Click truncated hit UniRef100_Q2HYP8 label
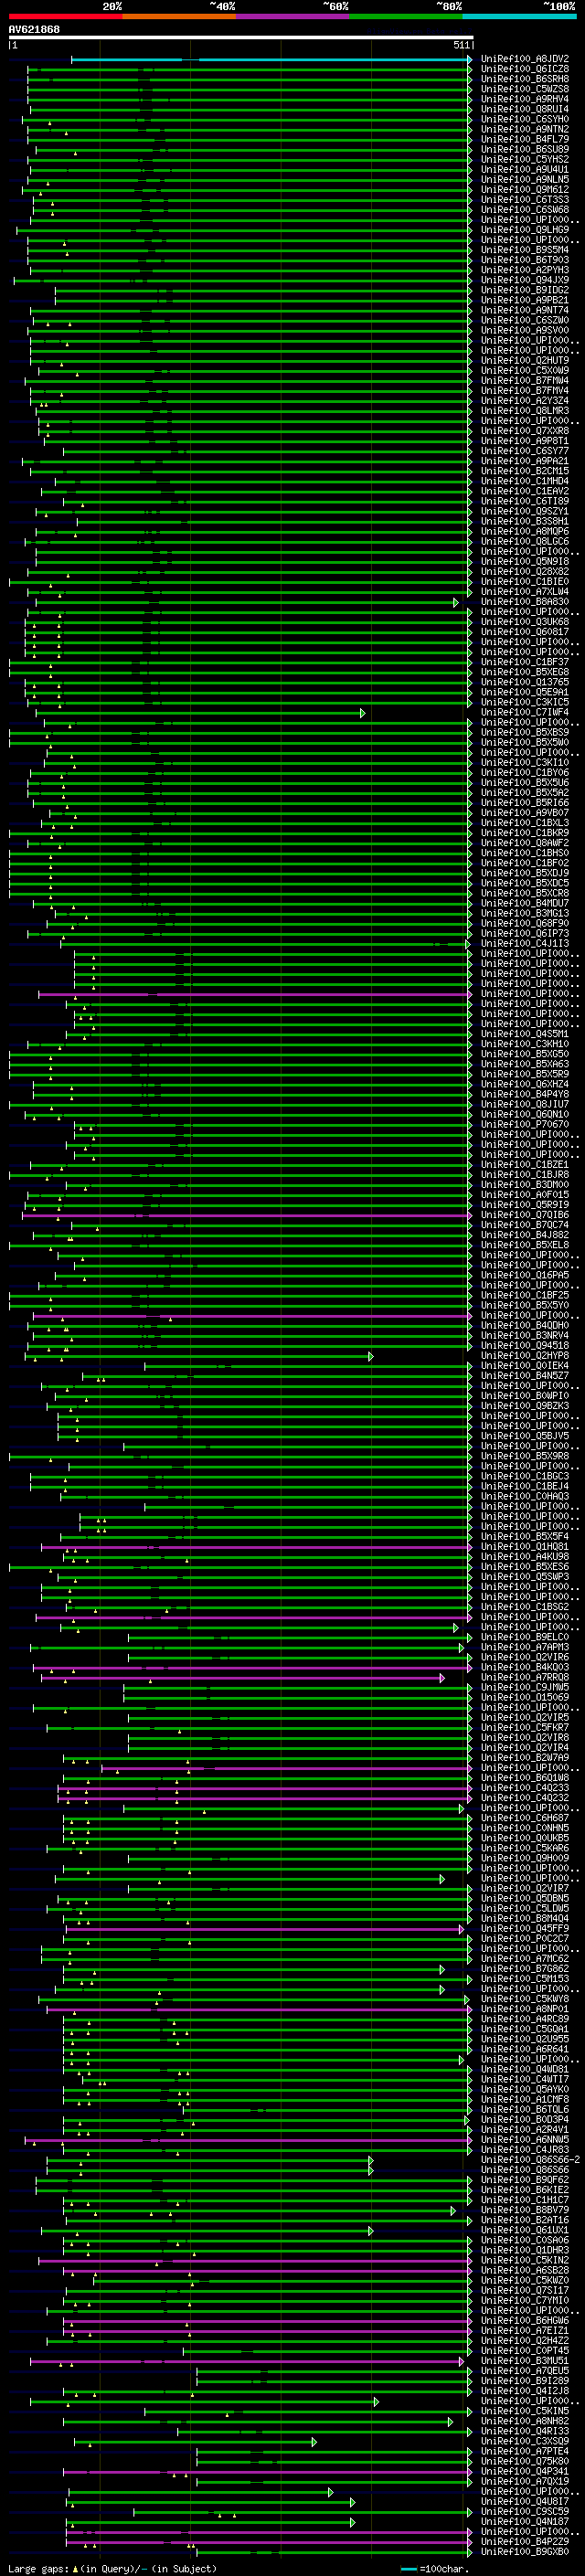This screenshot has width=585, height=2576. click(524, 1355)
